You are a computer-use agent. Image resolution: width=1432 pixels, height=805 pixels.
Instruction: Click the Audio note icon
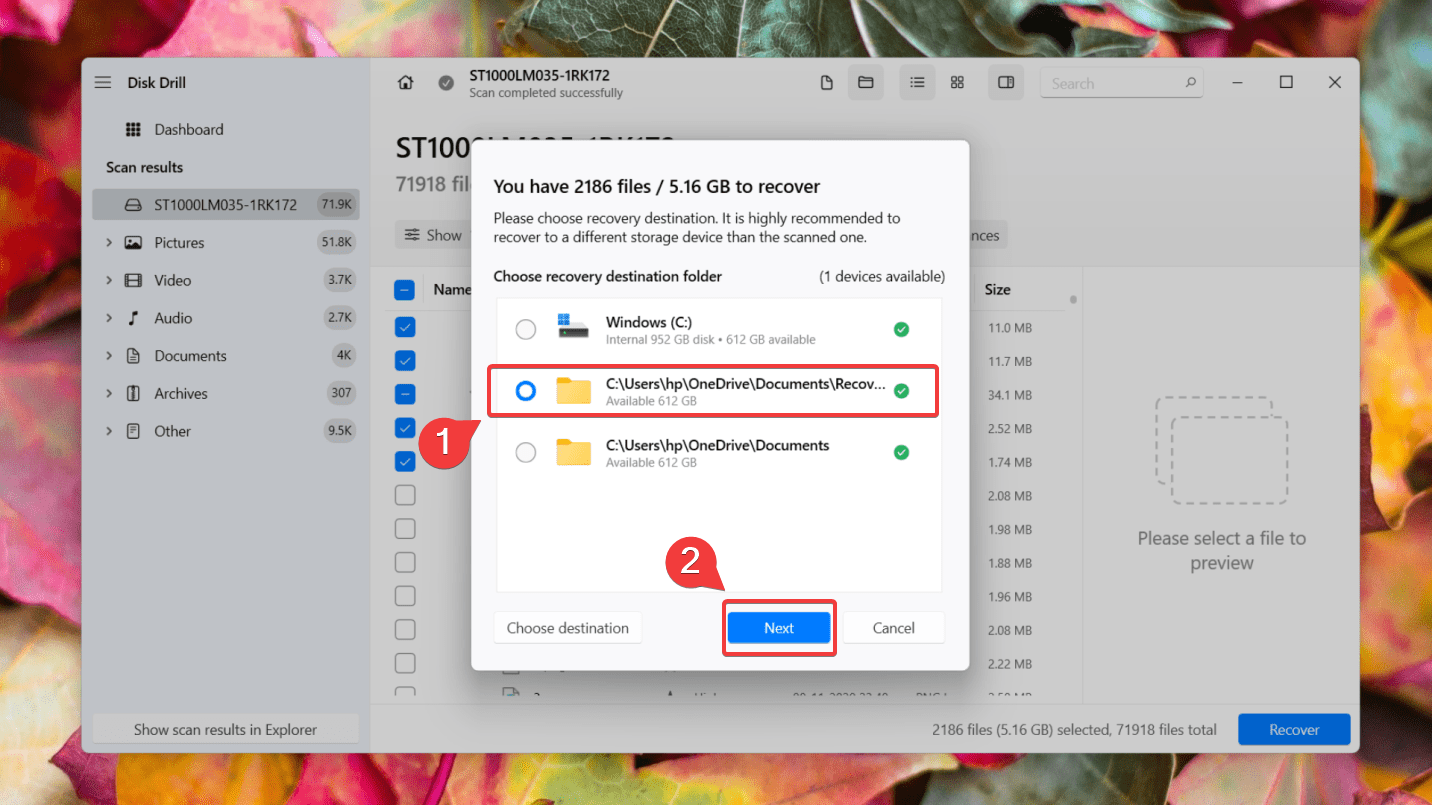point(133,318)
